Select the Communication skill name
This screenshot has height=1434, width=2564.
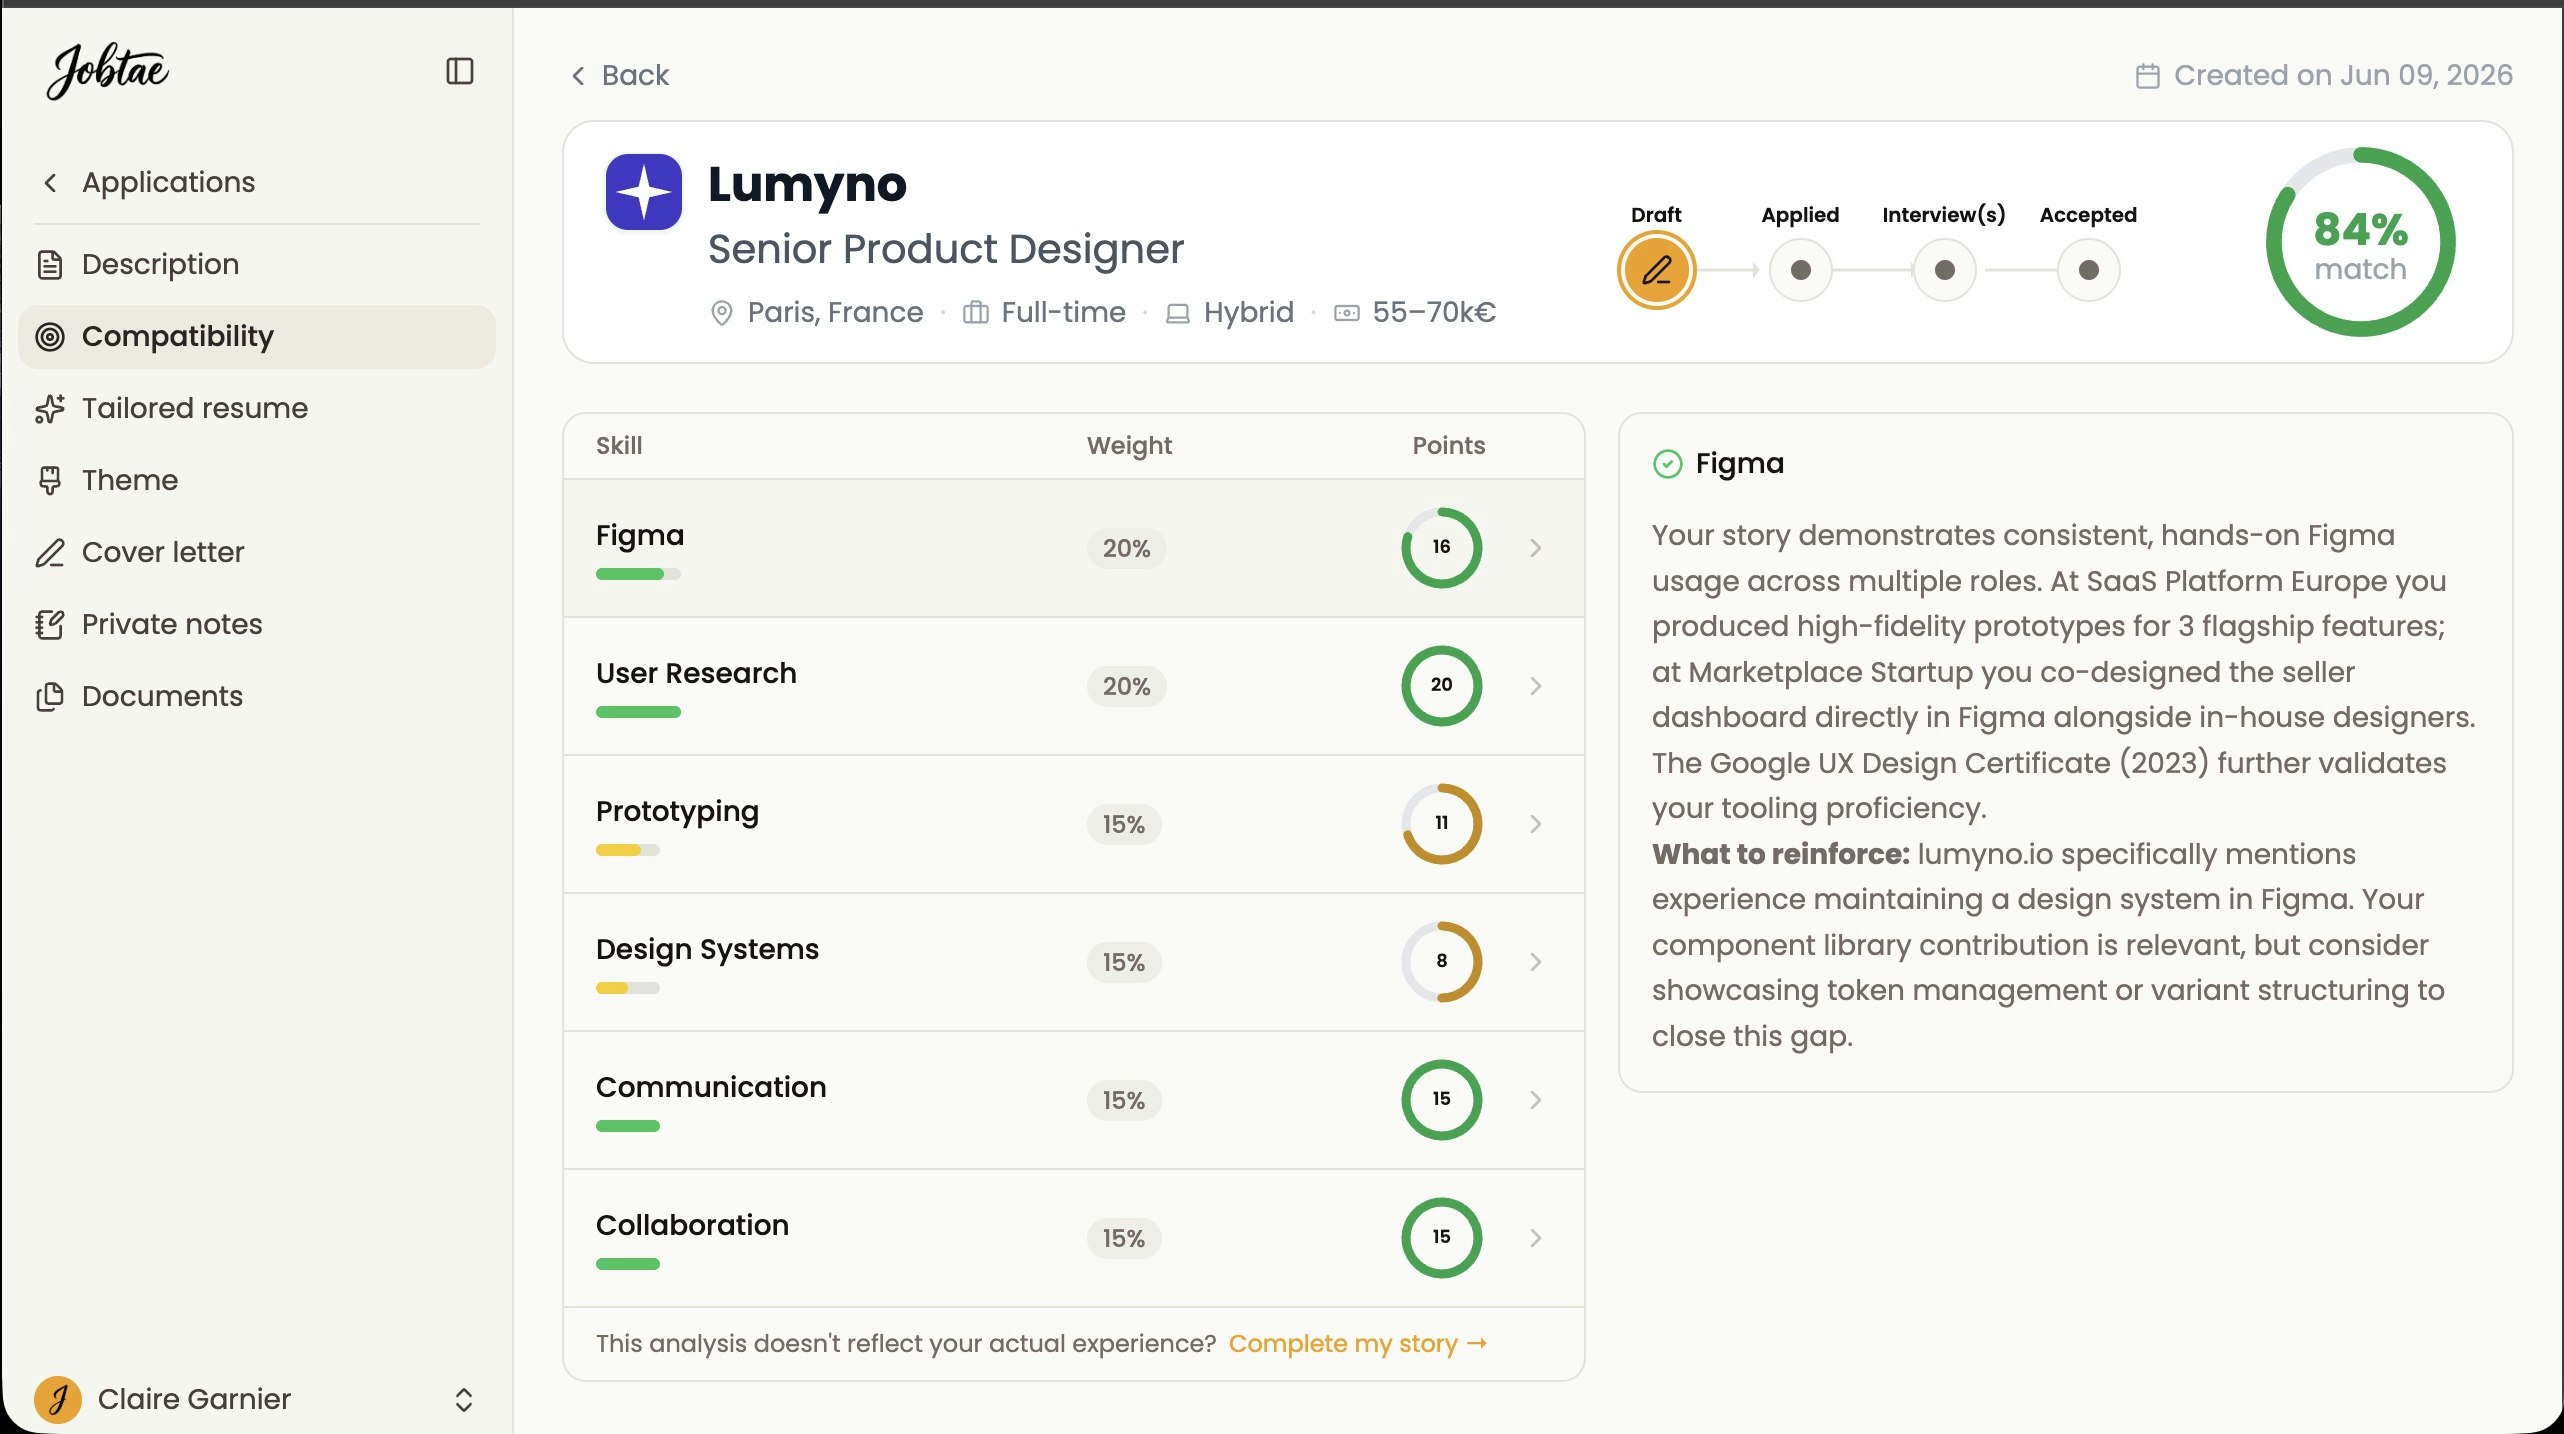click(x=711, y=1088)
